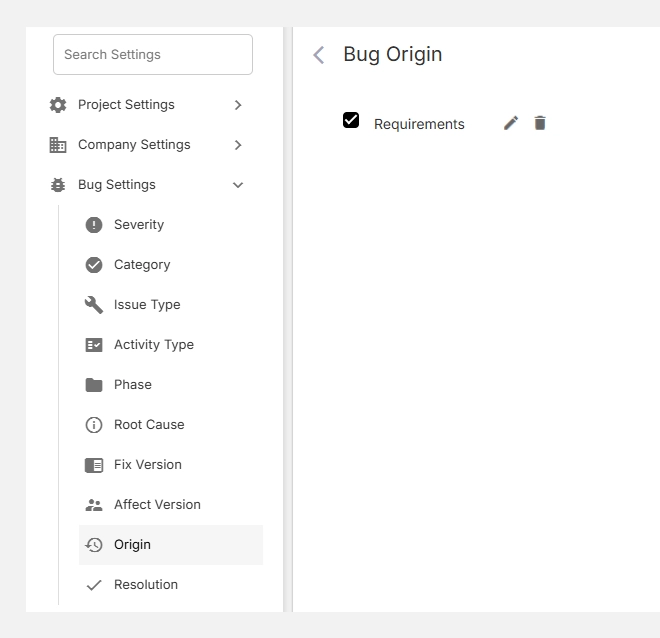
Task: Click the Severity exclamation icon
Action: 94,225
